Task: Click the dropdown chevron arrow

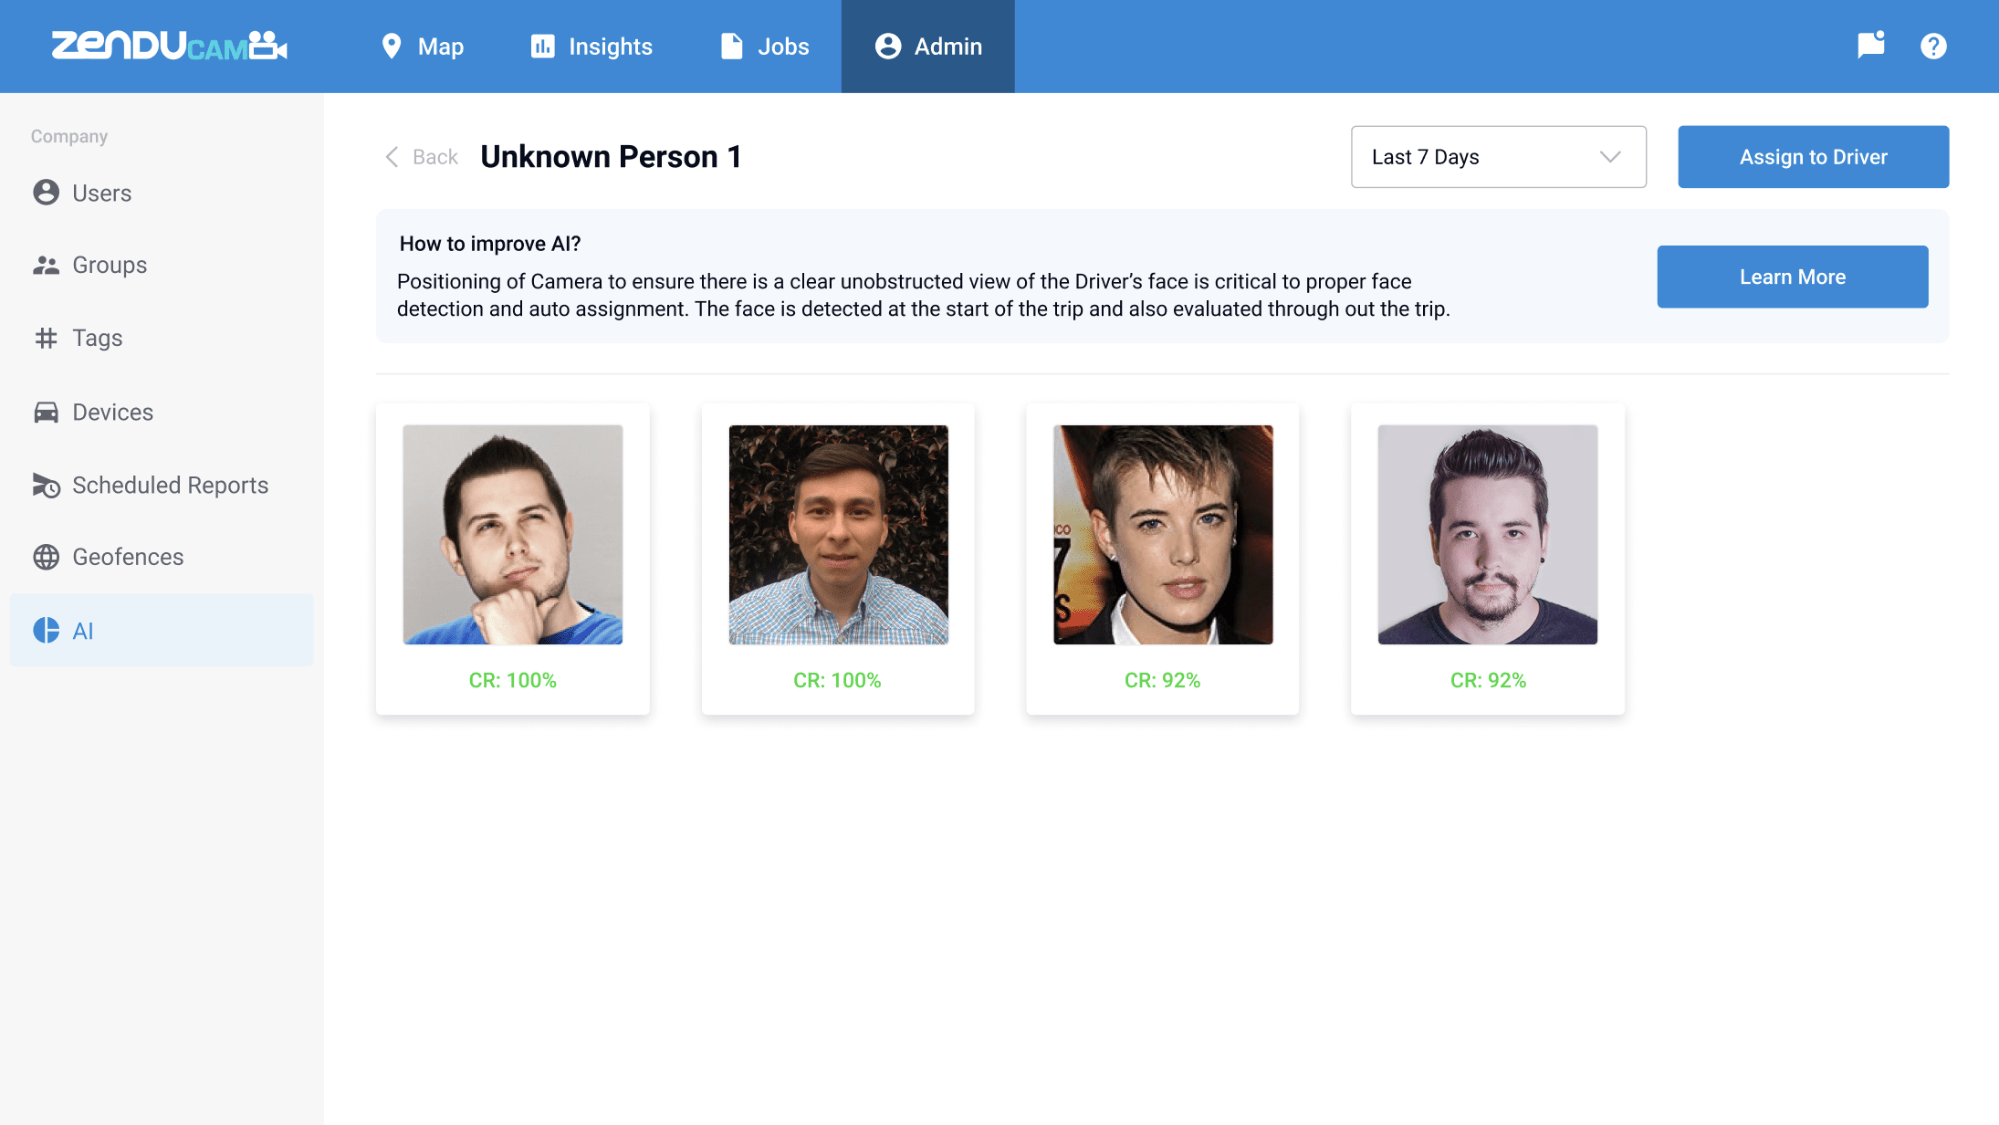Action: [1609, 157]
